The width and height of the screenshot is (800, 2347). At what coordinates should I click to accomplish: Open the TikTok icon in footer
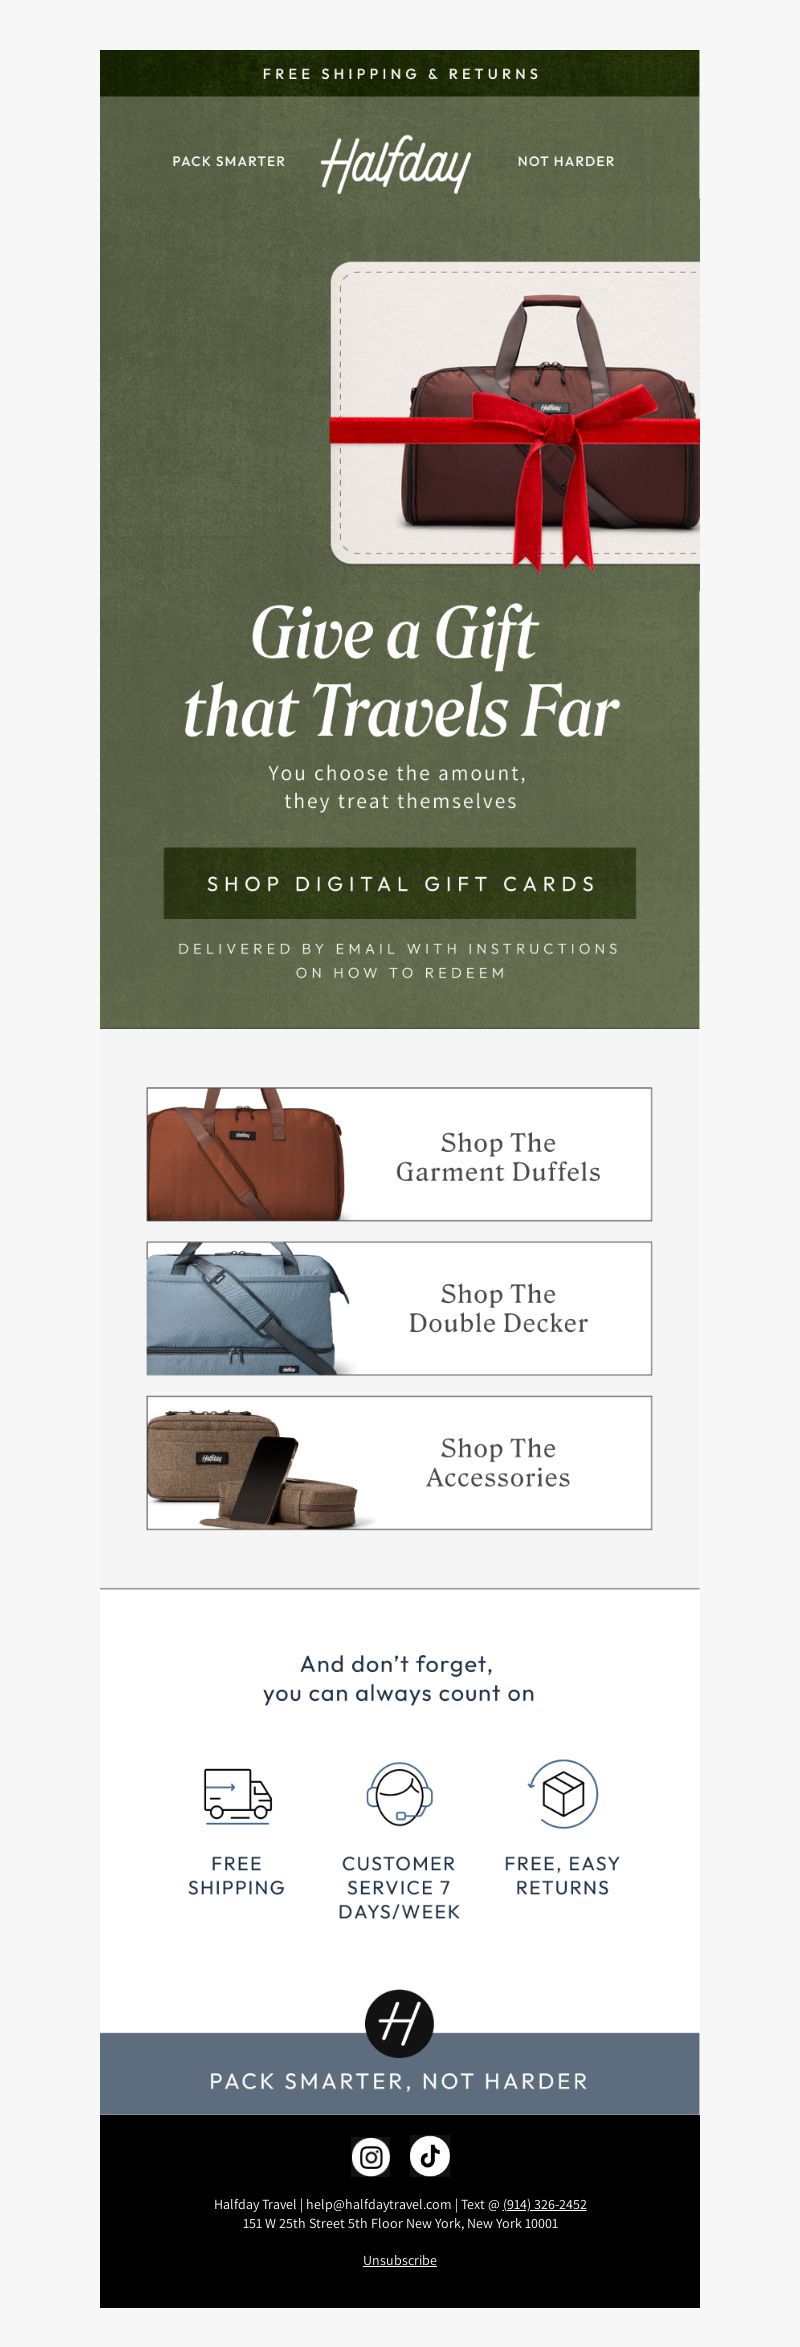pyautogui.click(x=430, y=2156)
